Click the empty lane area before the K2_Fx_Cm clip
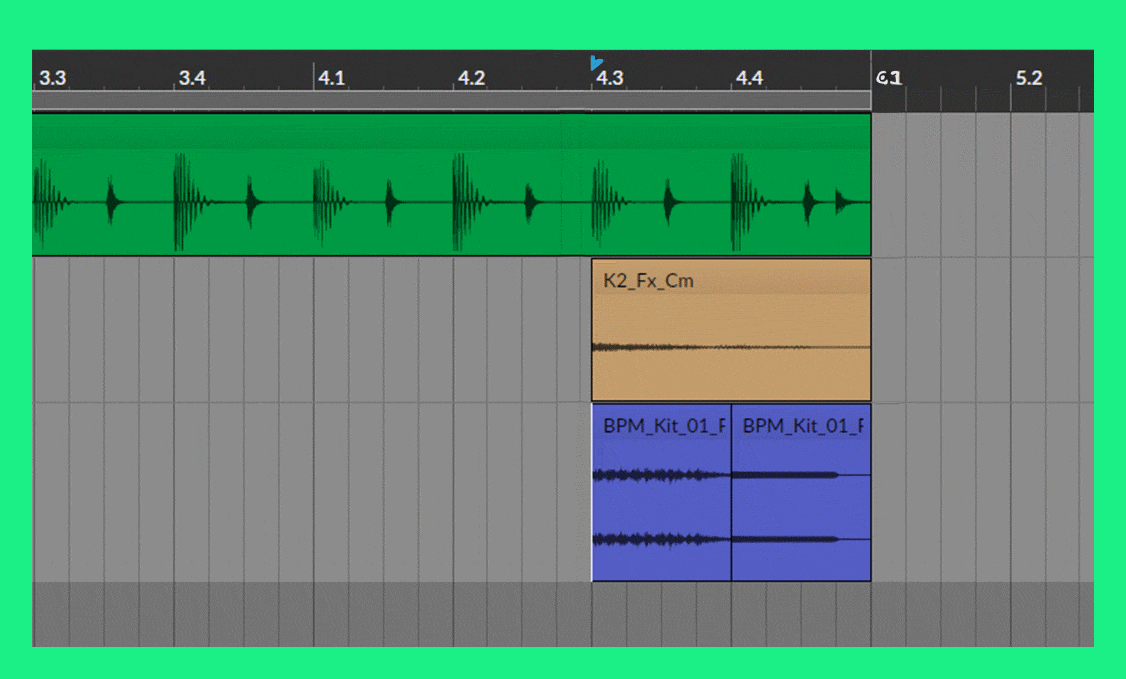Image resolution: width=1126 pixels, height=679 pixels. (310, 330)
